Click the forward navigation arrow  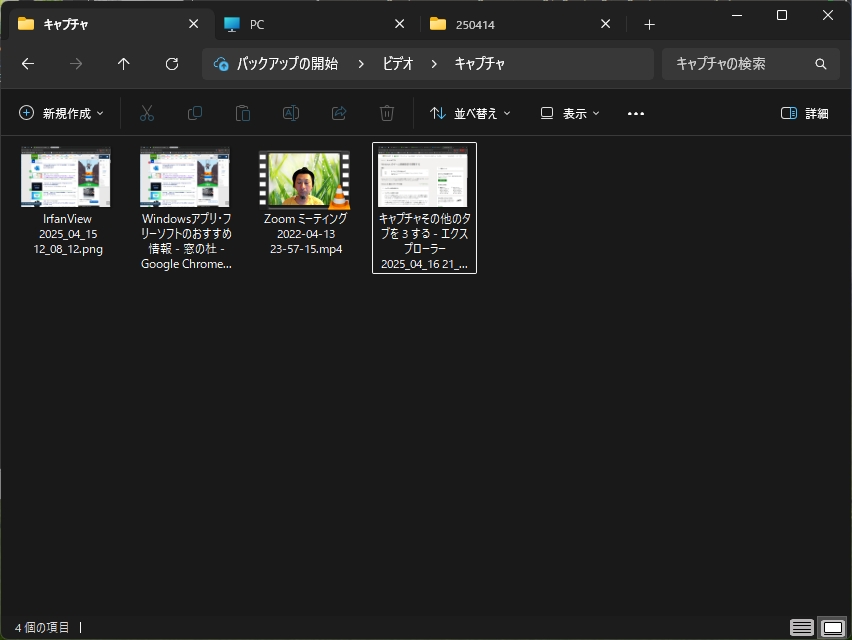coord(76,64)
